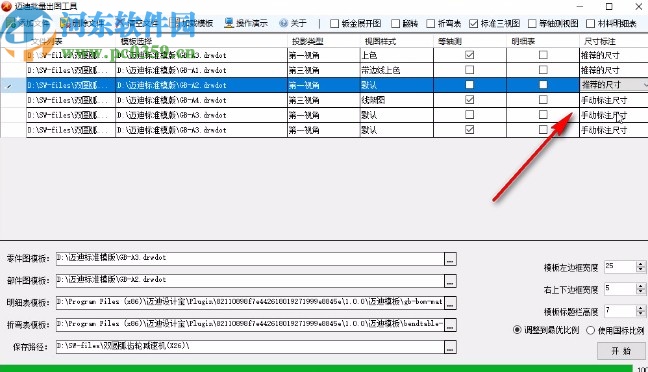Image resolution: width=648 pixels, height=372 pixels.
Task: Click the GB-A4.drwdot template cell
Action: (x=201, y=100)
